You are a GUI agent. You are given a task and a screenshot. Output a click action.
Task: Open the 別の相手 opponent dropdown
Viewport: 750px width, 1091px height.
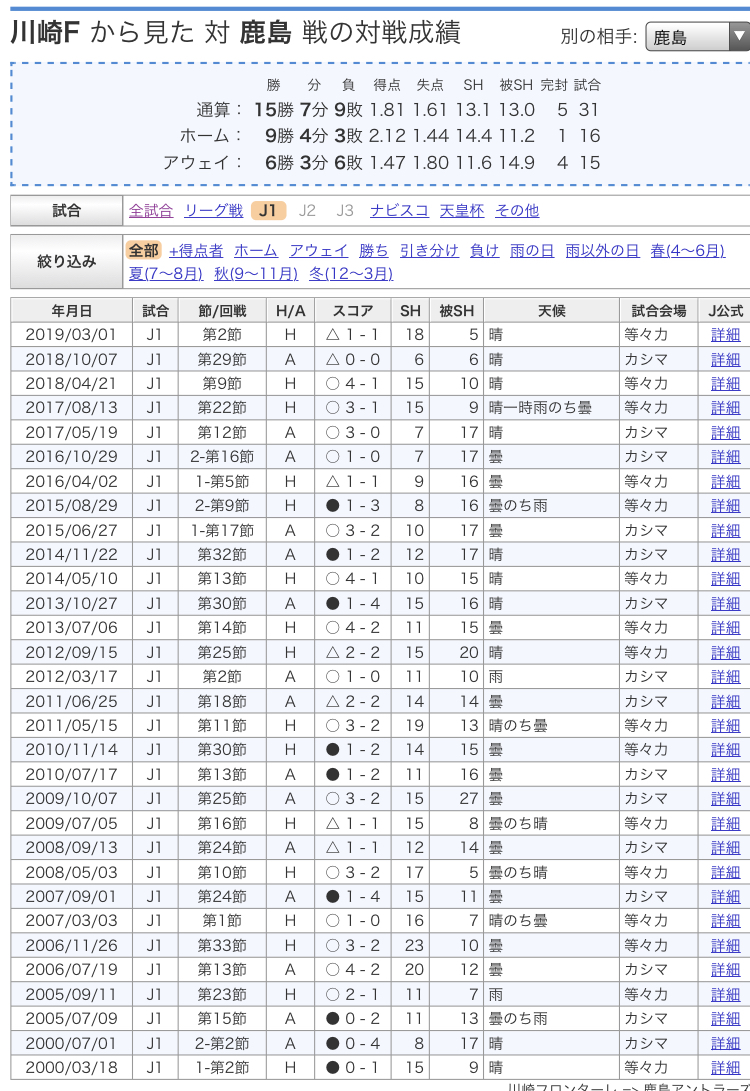coord(698,37)
